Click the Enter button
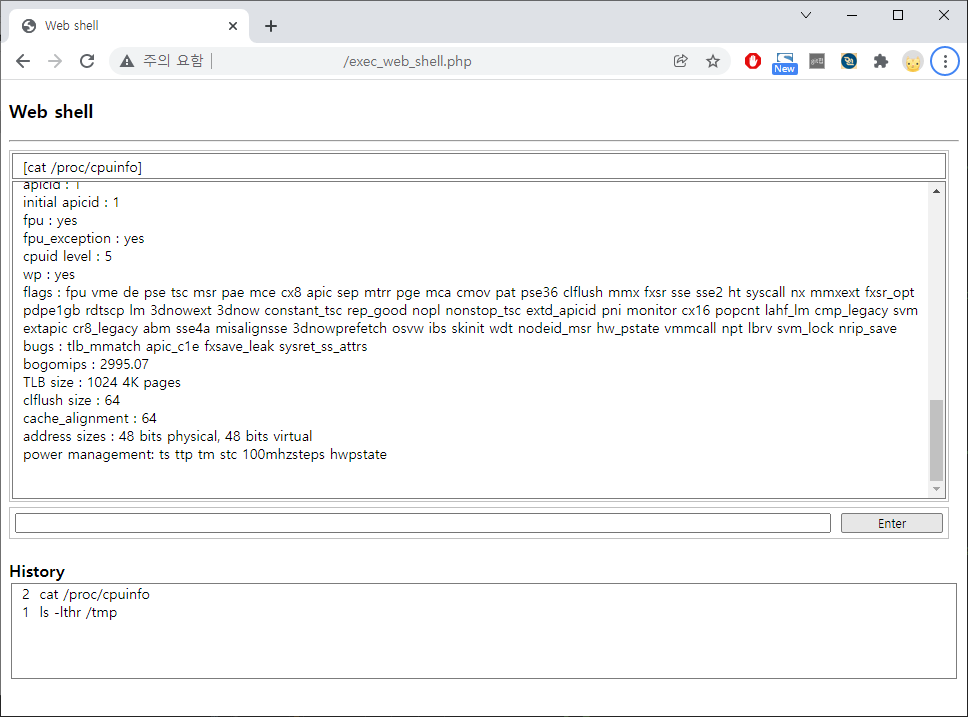 point(891,523)
